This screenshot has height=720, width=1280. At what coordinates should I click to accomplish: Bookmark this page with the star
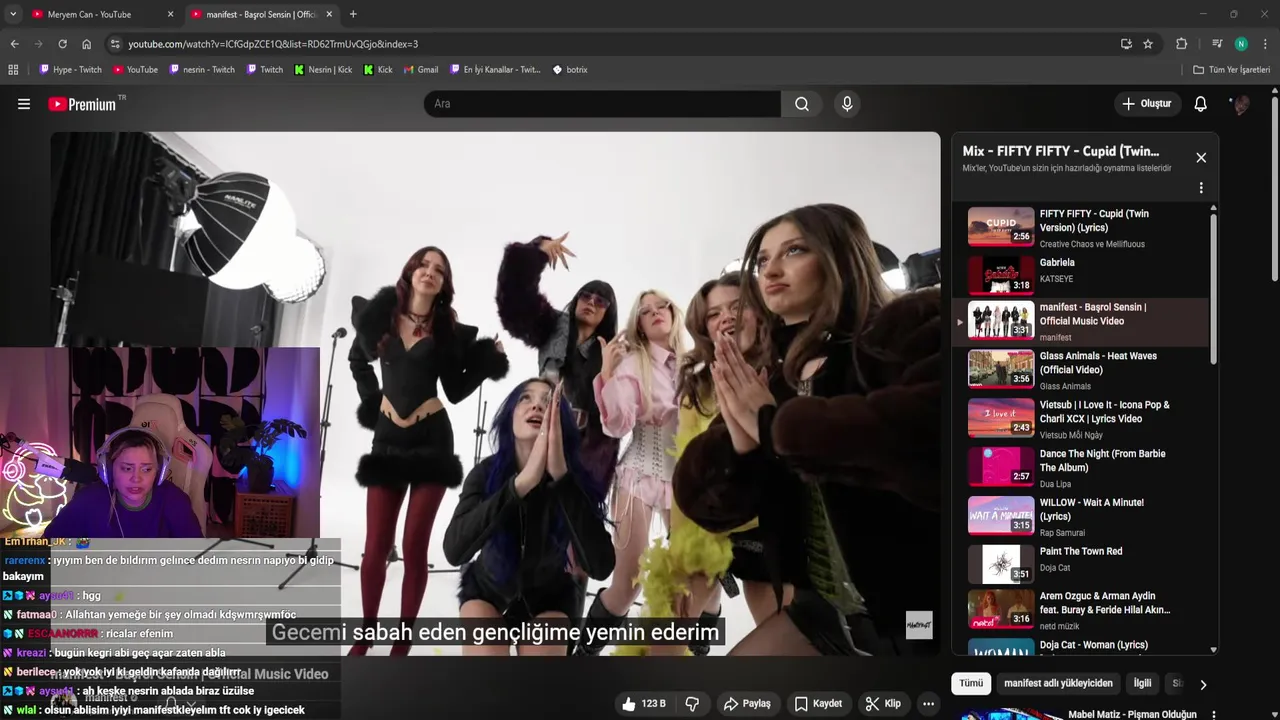pos(1148,44)
